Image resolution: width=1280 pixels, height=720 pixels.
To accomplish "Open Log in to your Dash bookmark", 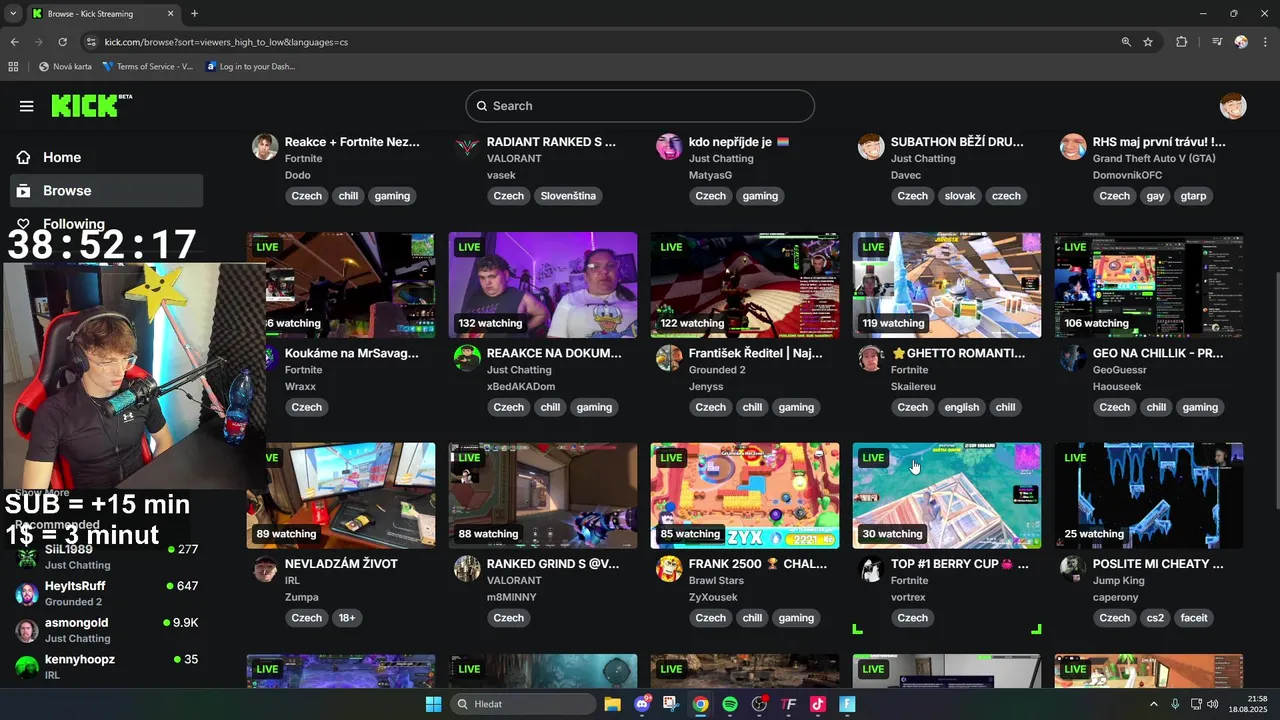I will click(x=250, y=67).
